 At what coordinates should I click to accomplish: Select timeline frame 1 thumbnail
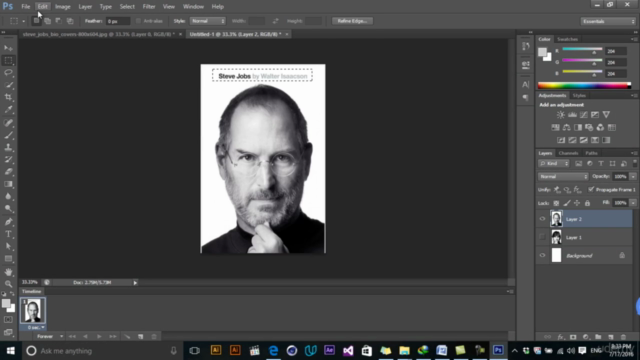click(32, 311)
